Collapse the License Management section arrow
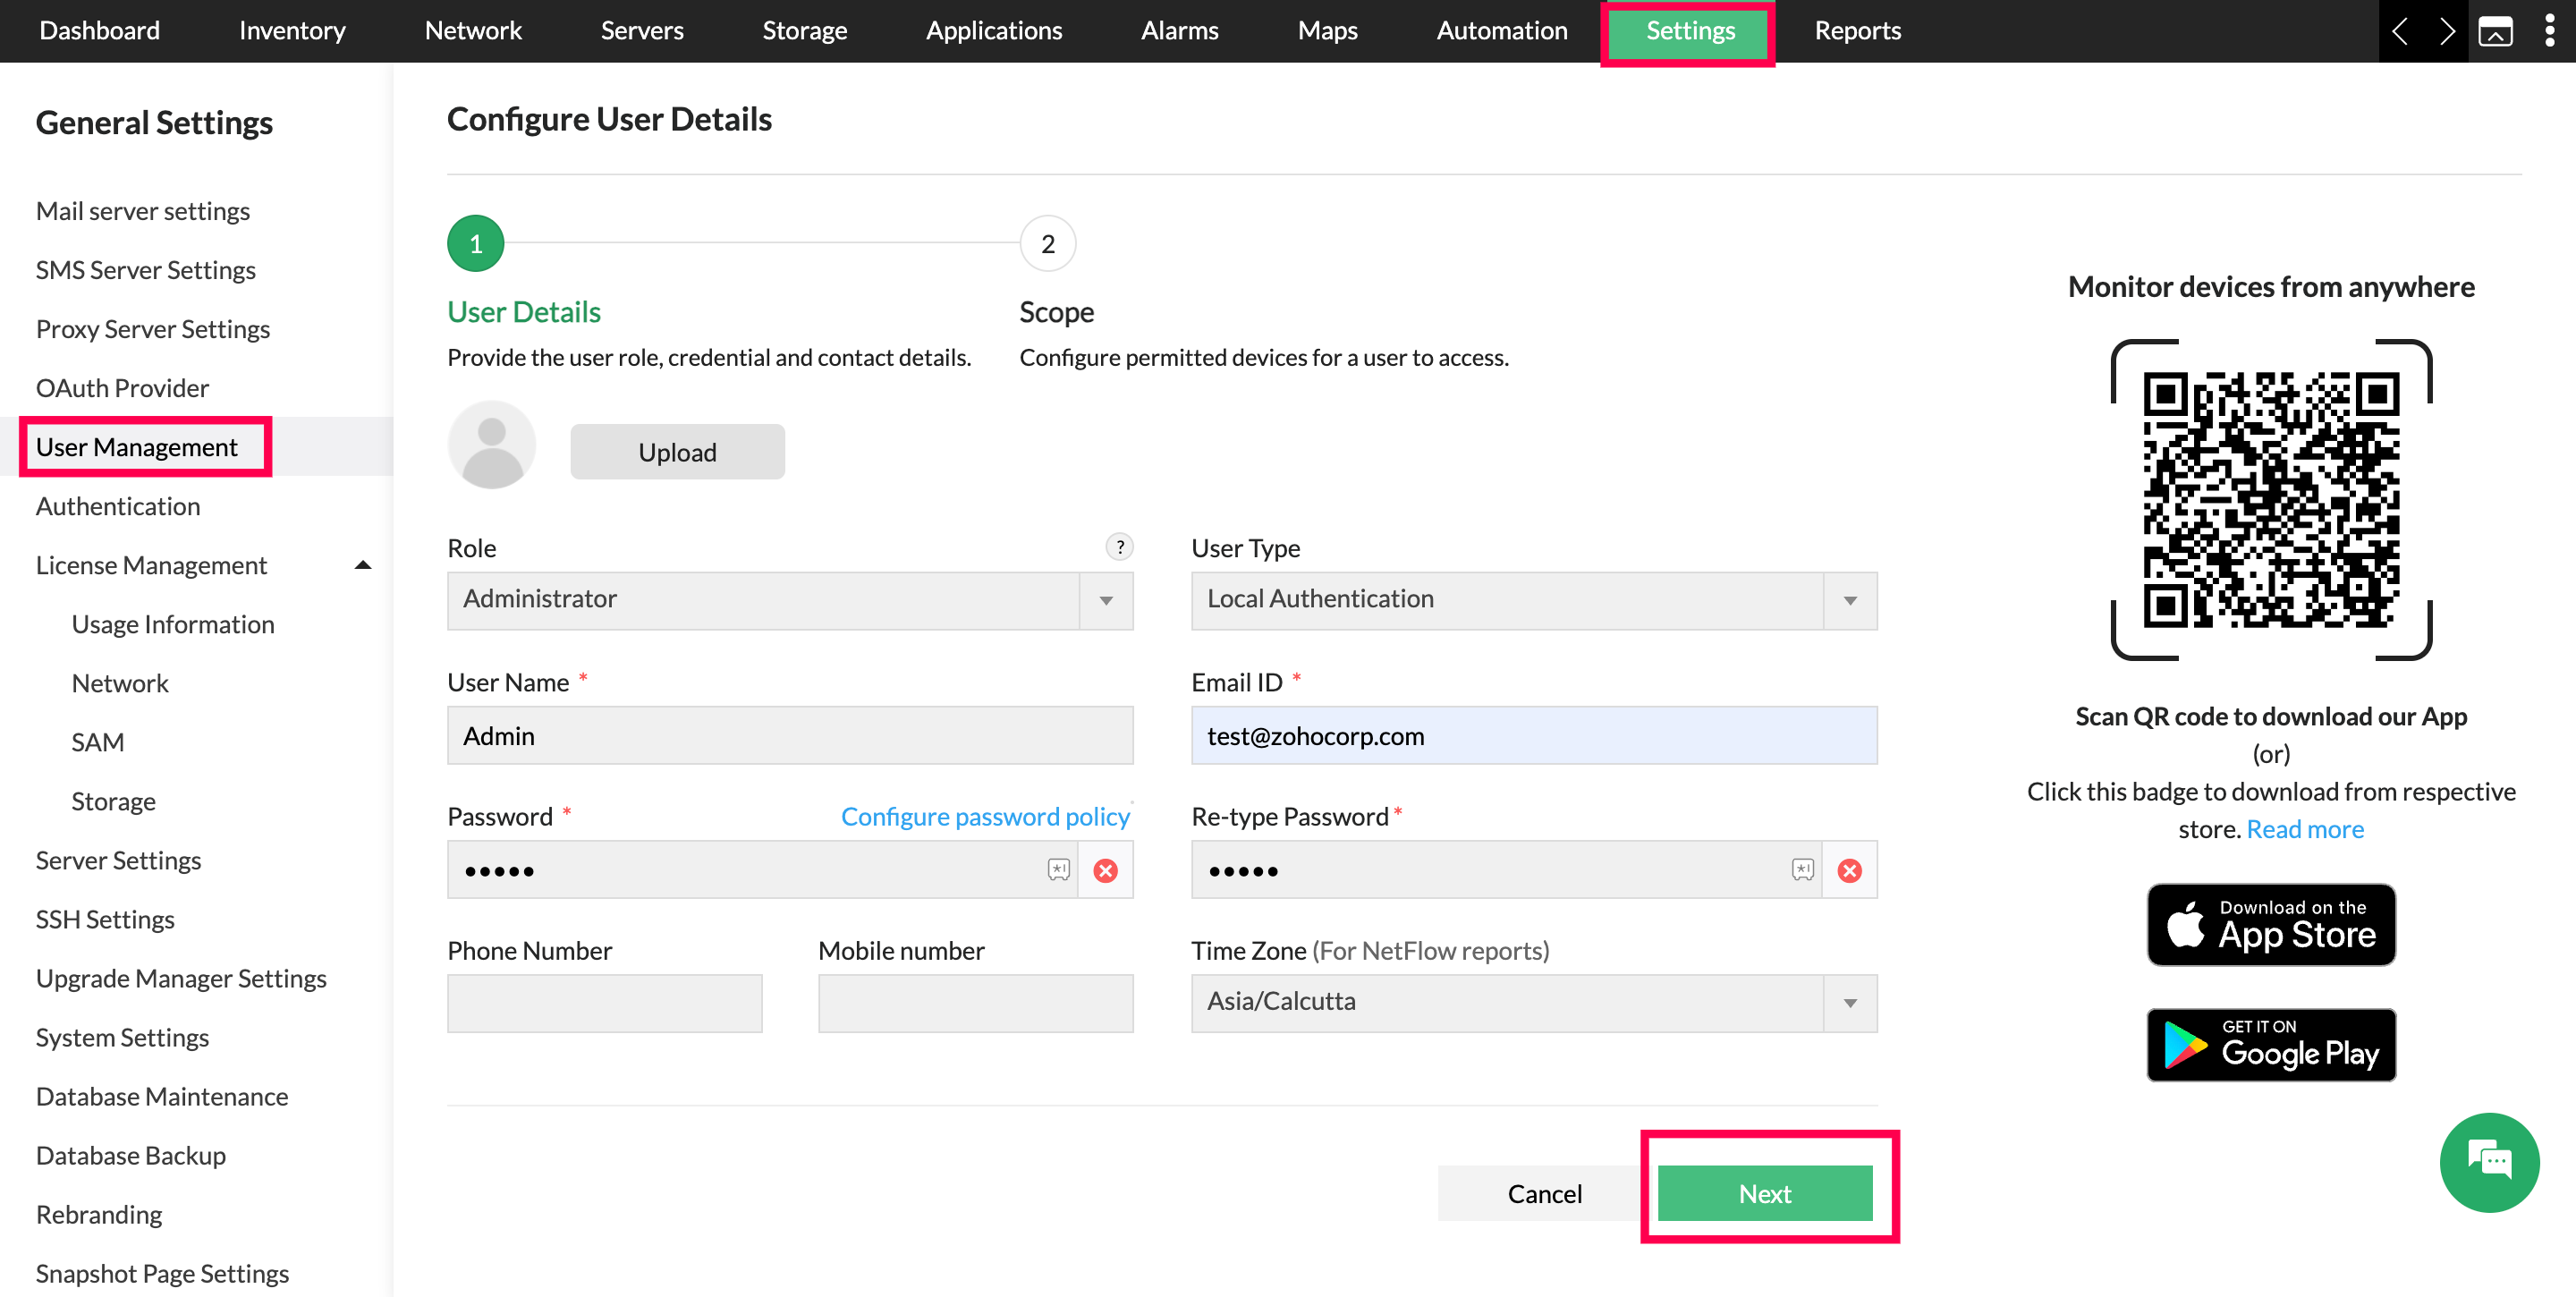The height and width of the screenshot is (1297, 2576). tap(363, 565)
